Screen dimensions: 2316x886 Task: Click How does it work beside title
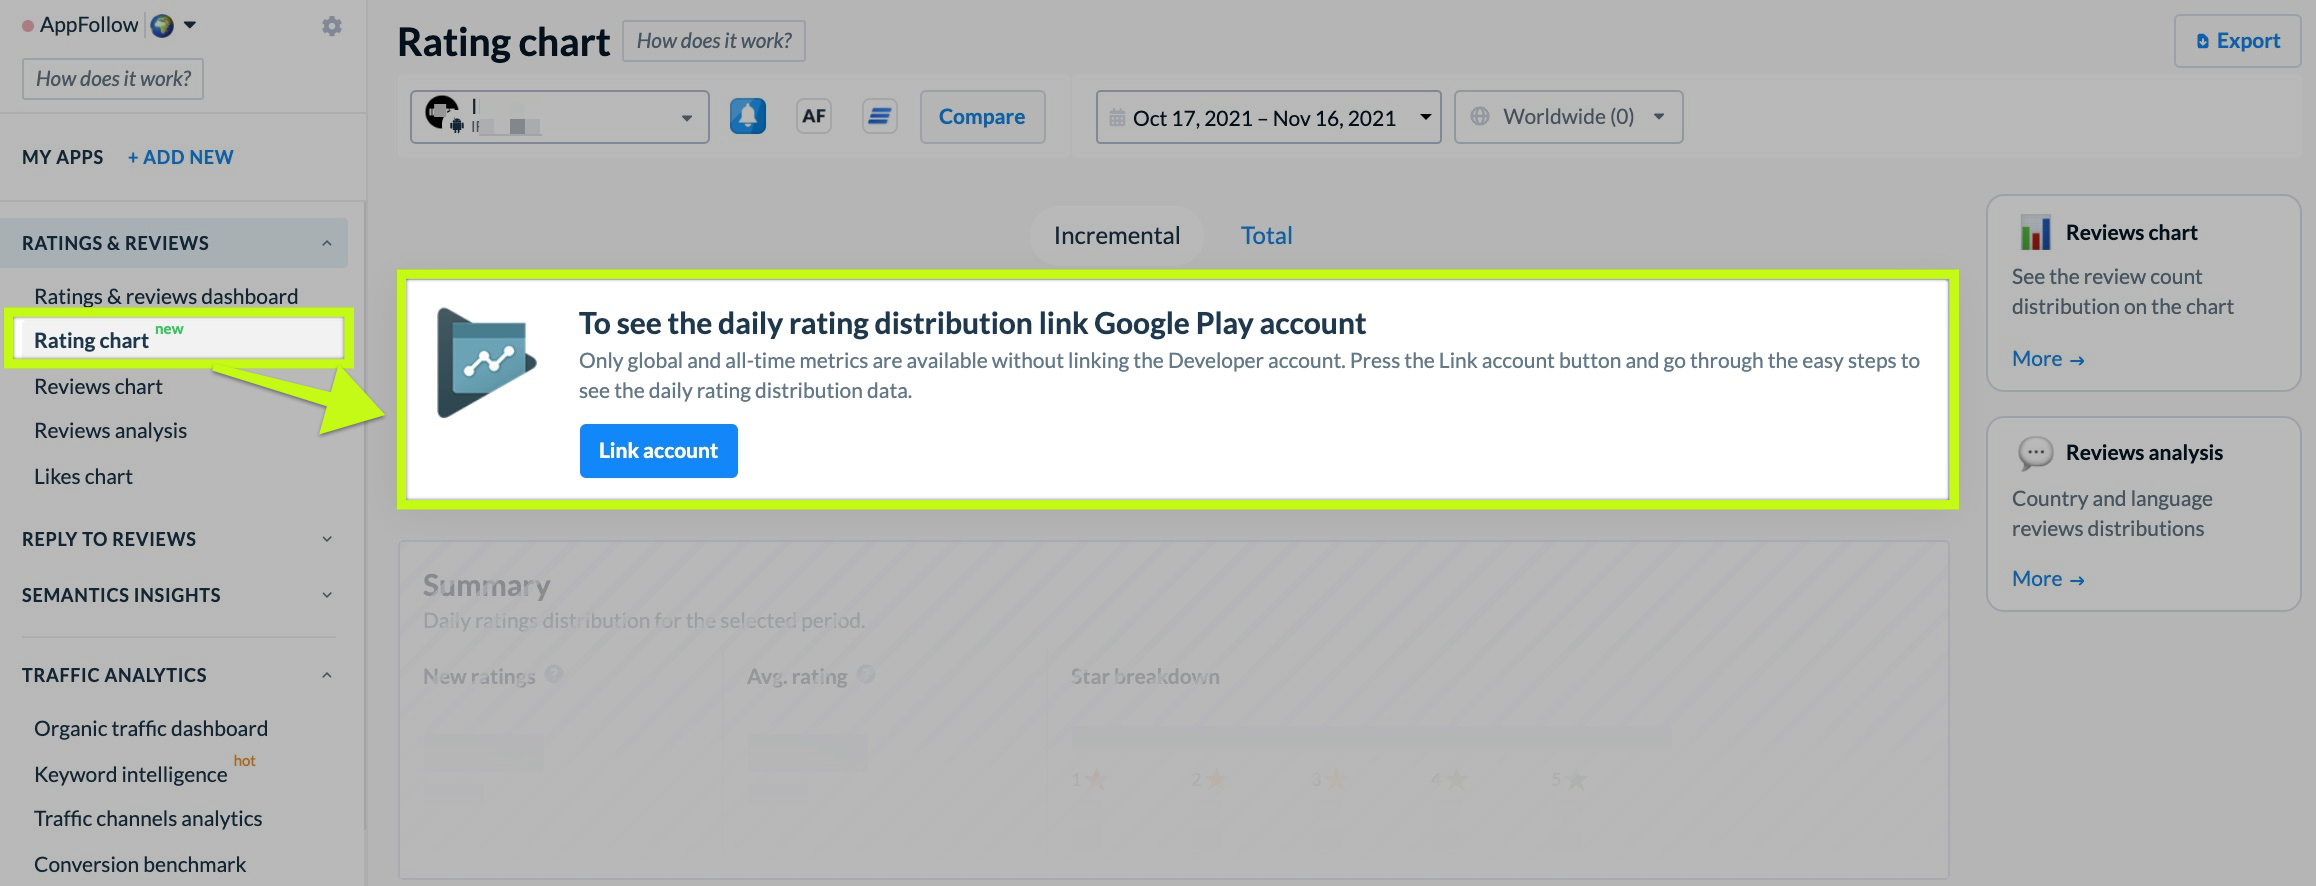[714, 41]
